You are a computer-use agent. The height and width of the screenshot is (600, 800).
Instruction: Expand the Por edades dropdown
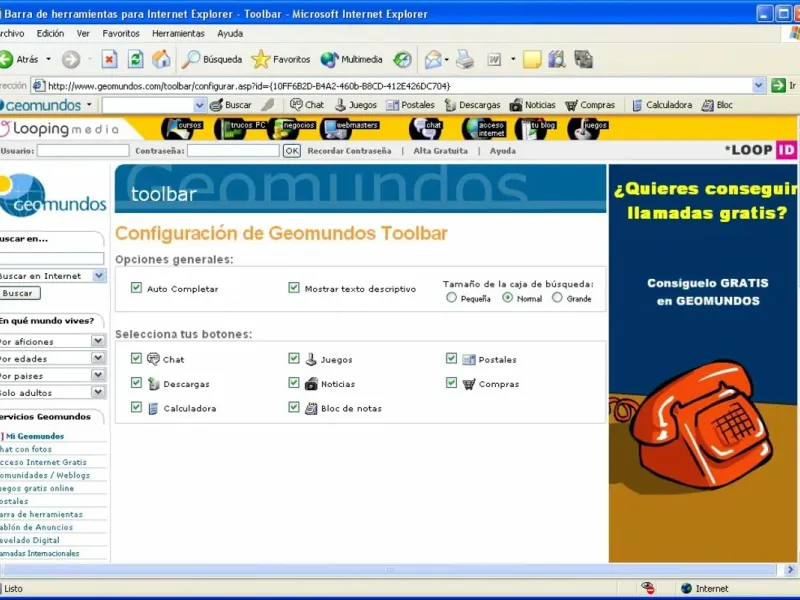[x=98, y=358]
